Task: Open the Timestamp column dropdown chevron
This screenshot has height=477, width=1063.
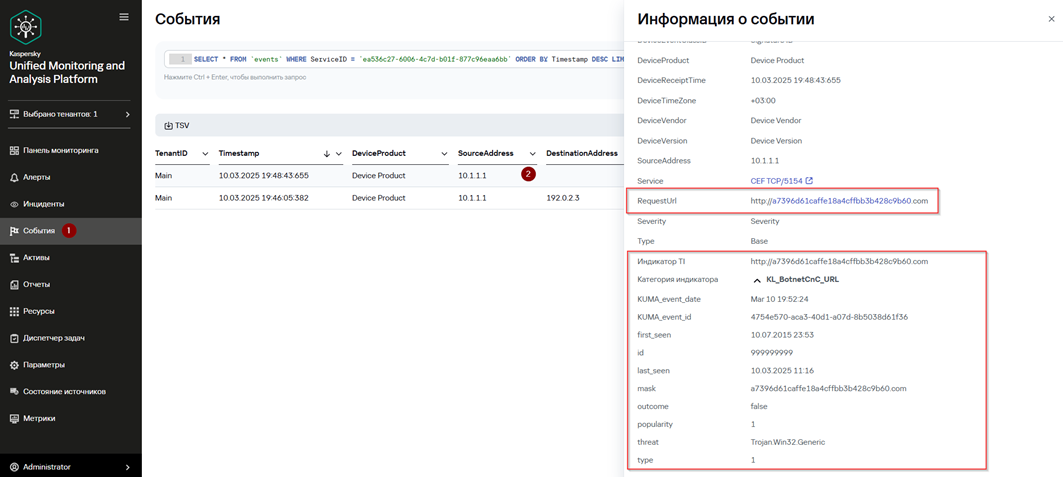Action: (x=338, y=154)
